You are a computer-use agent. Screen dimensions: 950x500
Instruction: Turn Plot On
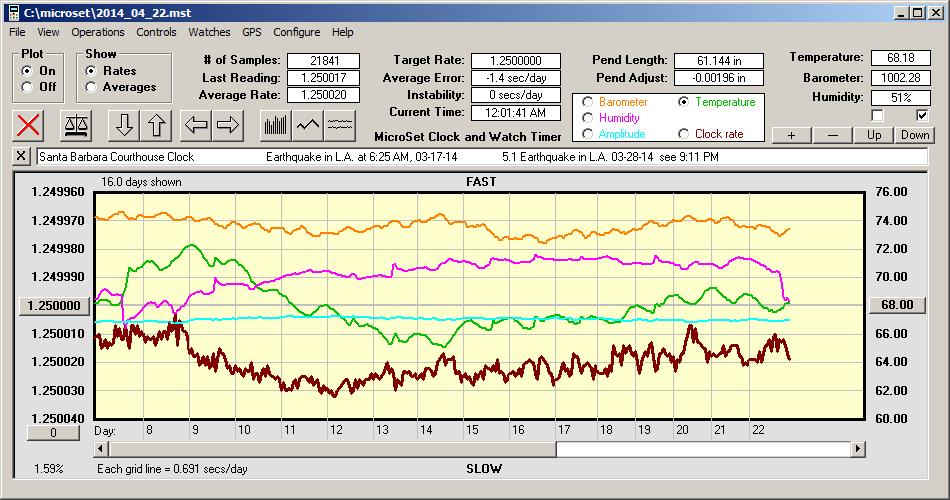27,71
